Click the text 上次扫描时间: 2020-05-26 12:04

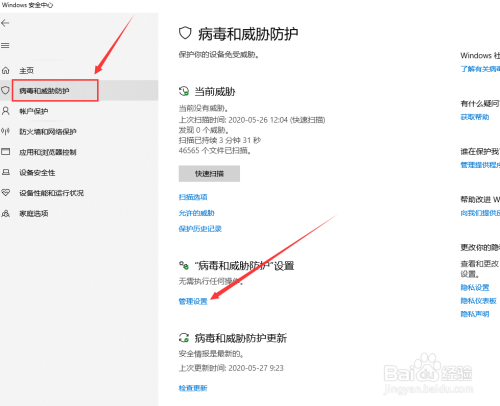tap(233, 120)
